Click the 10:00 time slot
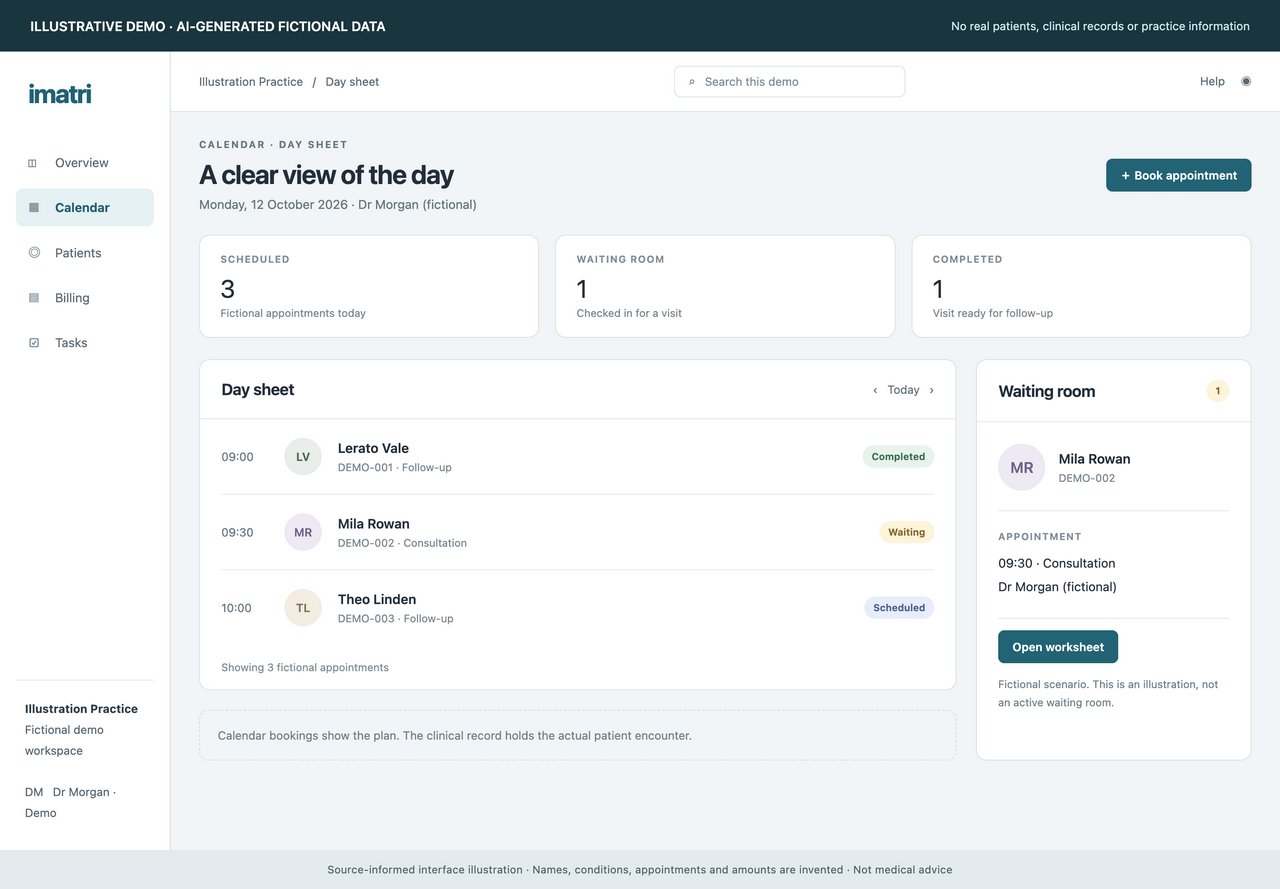The height and width of the screenshot is (889, 1280). click(x=237, y=608)
